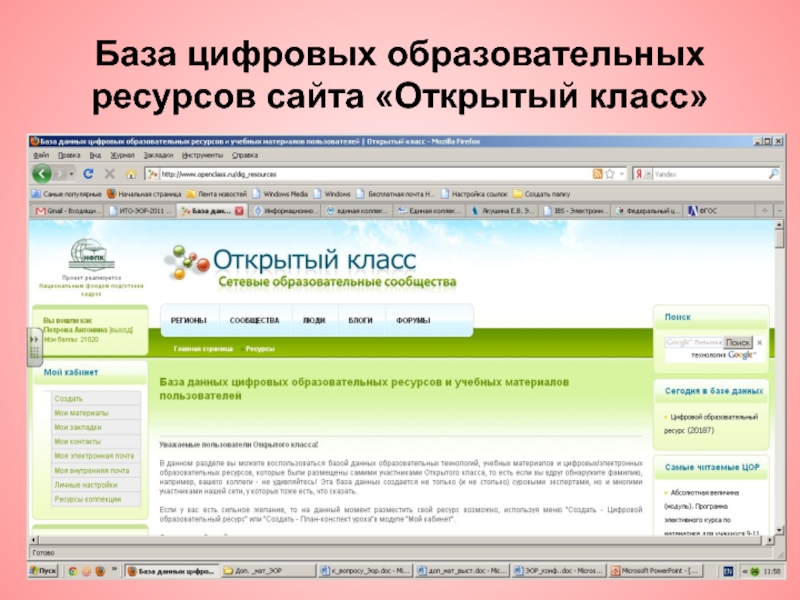Open Цифровой образовательный ресурс (20187) link

(711, 423)
